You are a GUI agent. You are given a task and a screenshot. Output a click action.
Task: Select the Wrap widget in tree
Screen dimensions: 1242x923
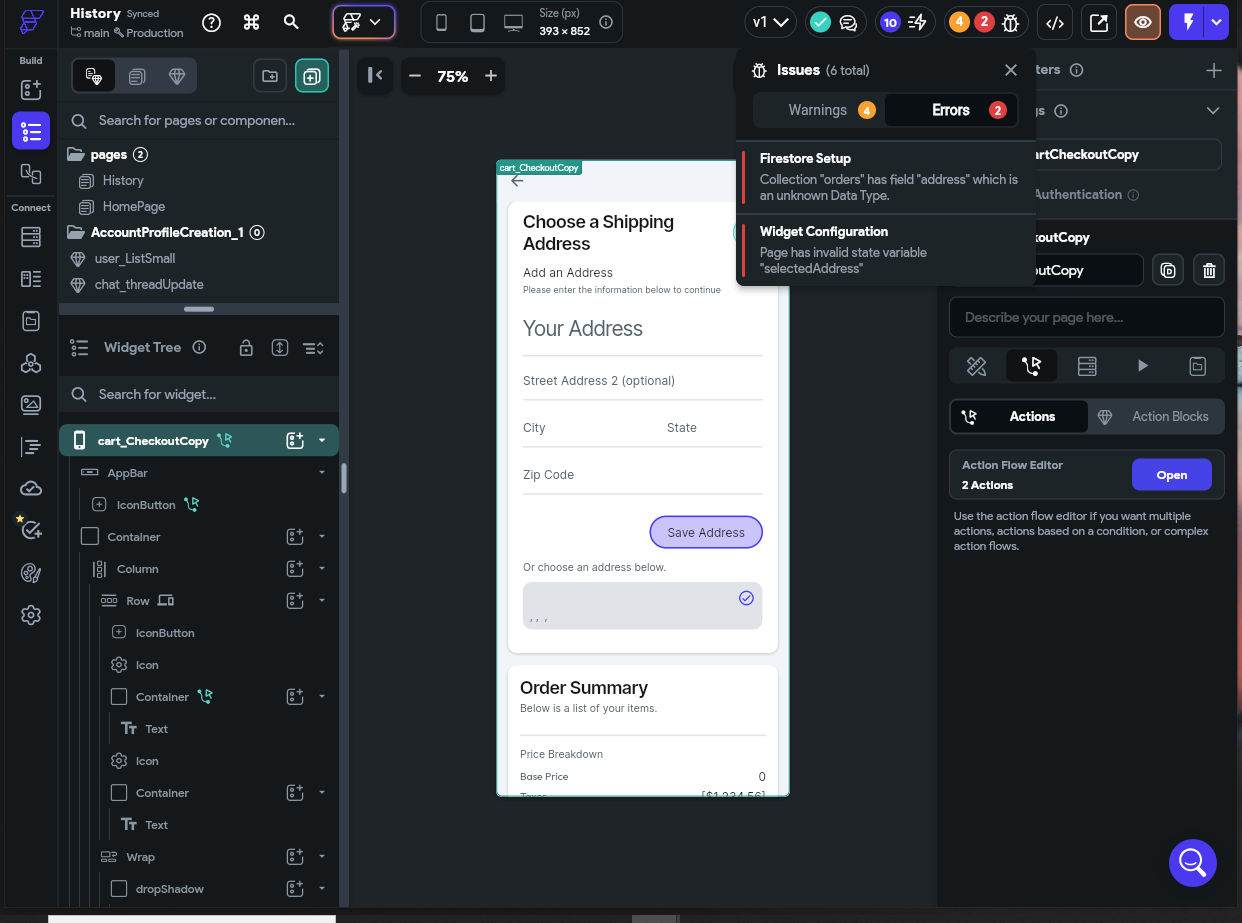[140, 857]
